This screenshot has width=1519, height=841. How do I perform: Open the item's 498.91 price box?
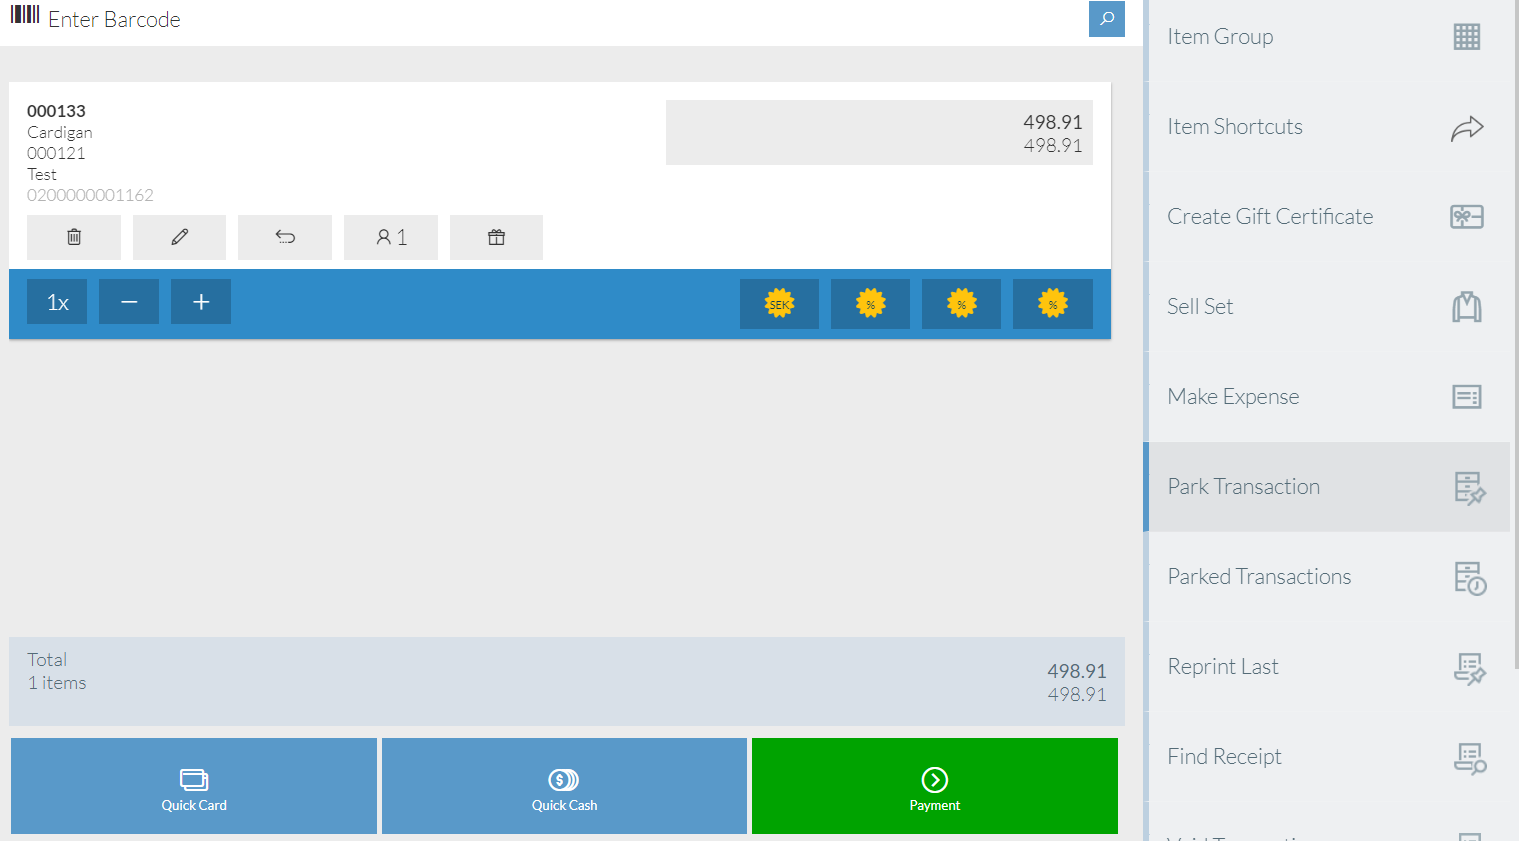pyautogui.click(x=879, y=132)
